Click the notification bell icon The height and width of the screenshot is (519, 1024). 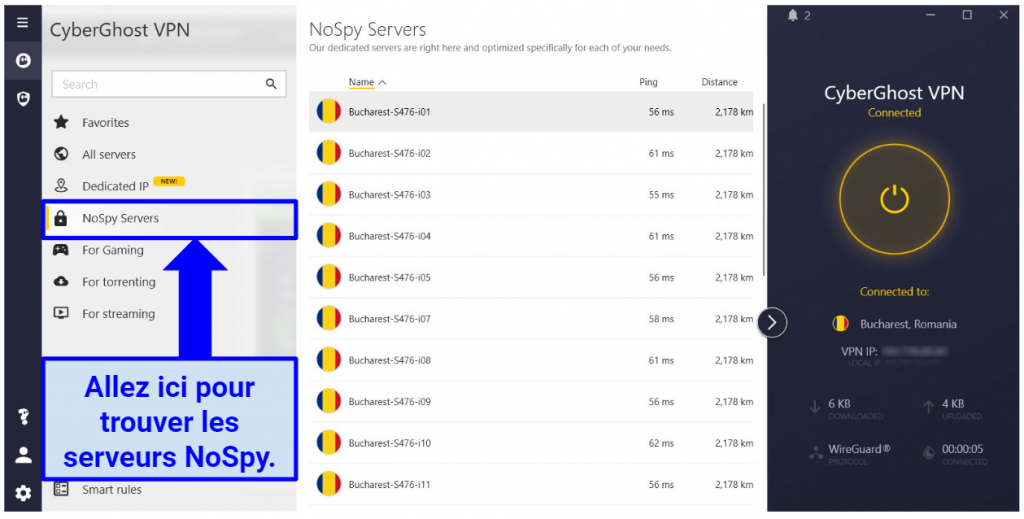tap(793, 16)
